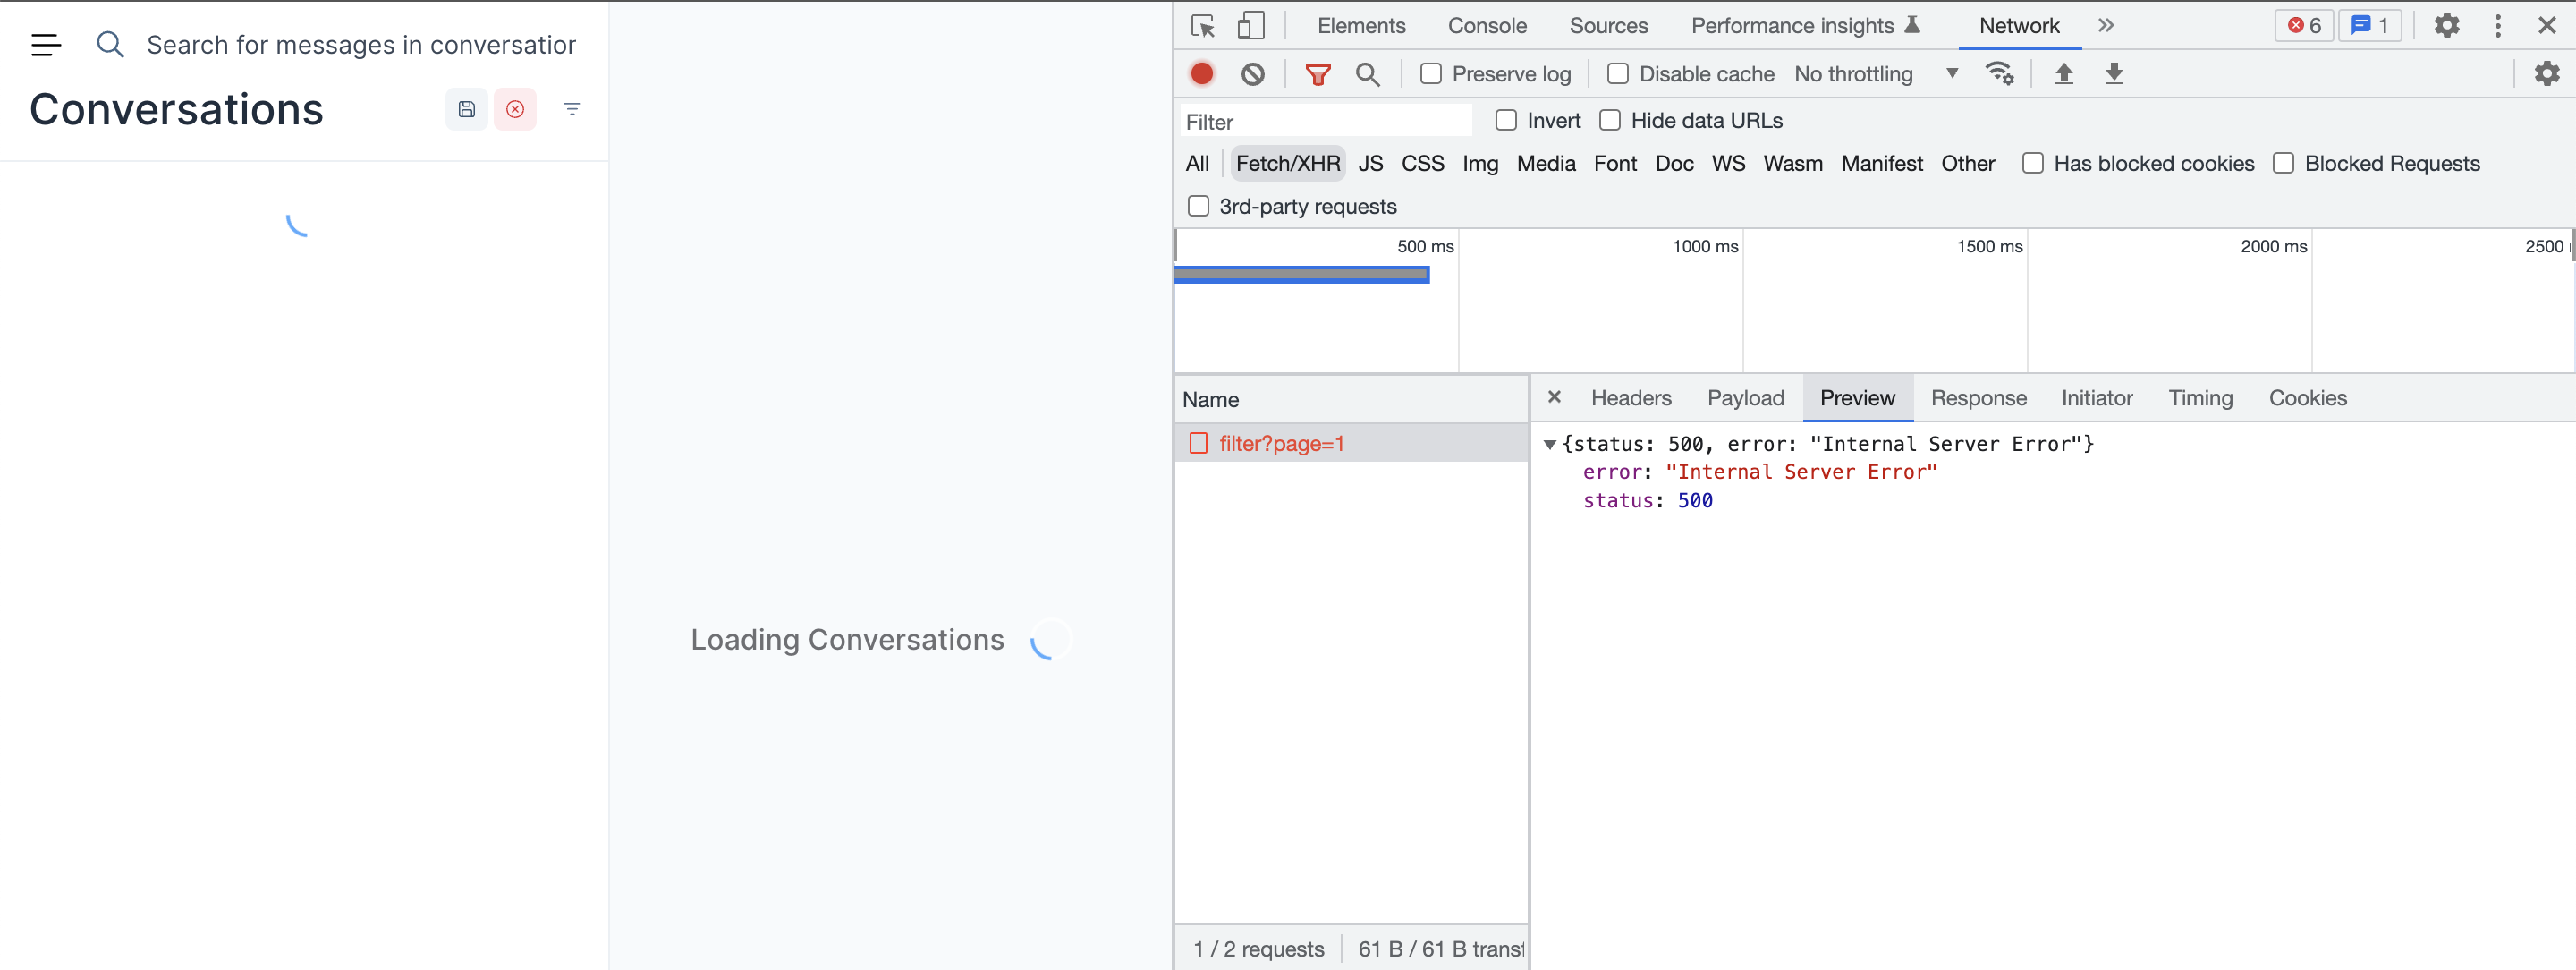2576x970 pixels.
Task: Open DevTools settings gear in top bar
Action: (2447, 26)
